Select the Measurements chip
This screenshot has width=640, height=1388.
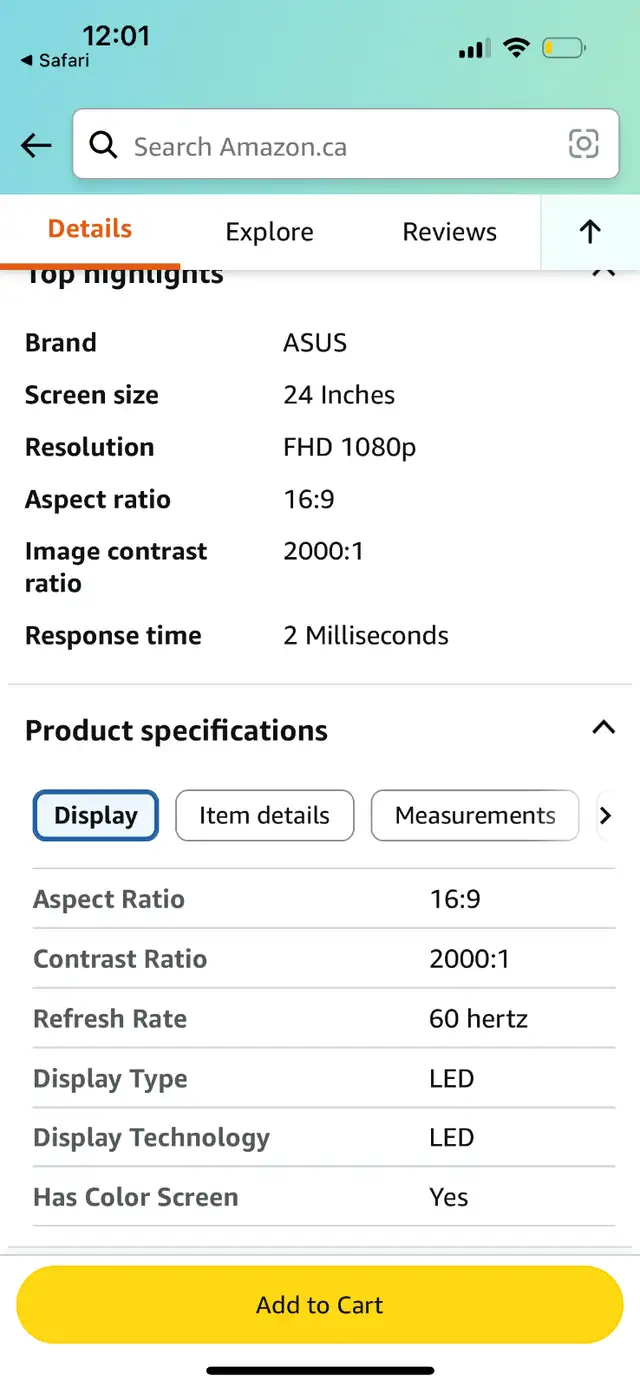[x=475, y=815]
